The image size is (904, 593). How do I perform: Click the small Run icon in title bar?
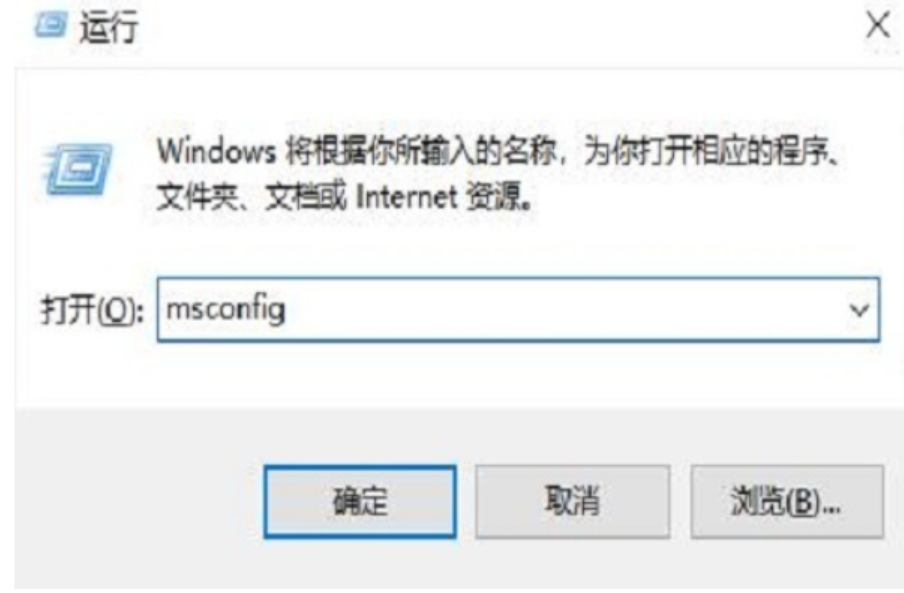(51, 26)
